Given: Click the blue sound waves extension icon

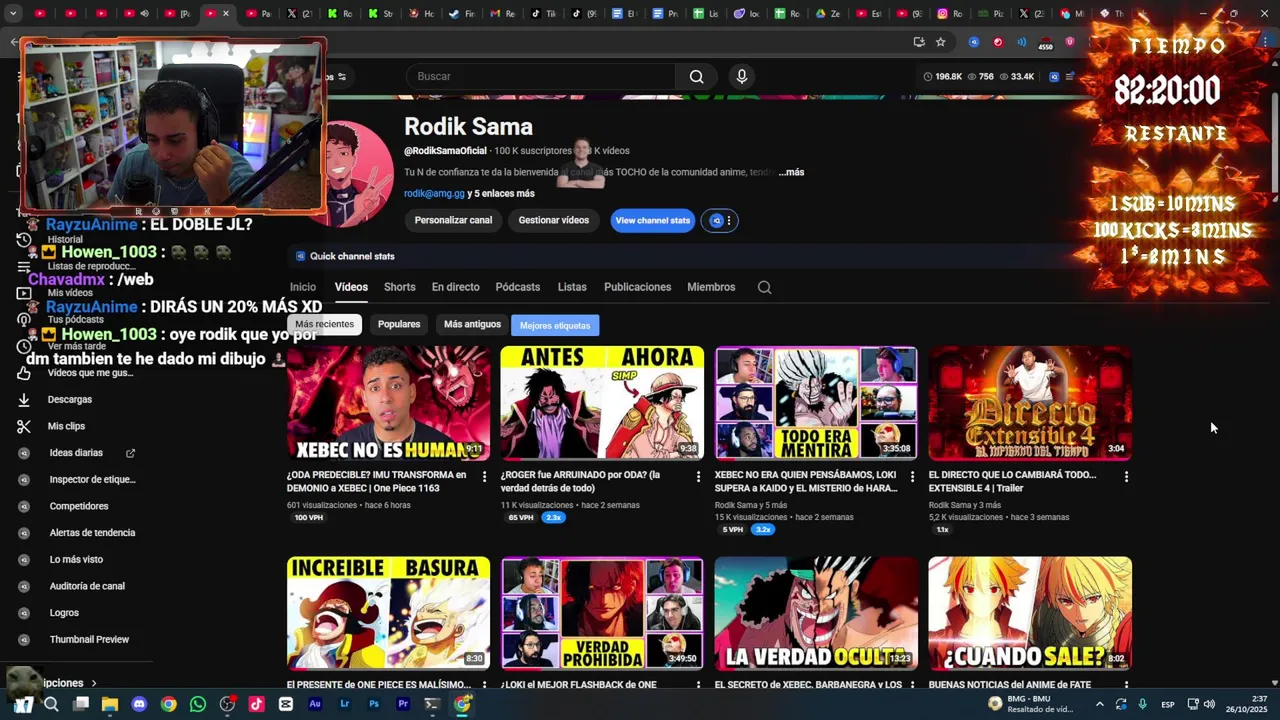Looking at the screenshot, I should coord(1021,42).
